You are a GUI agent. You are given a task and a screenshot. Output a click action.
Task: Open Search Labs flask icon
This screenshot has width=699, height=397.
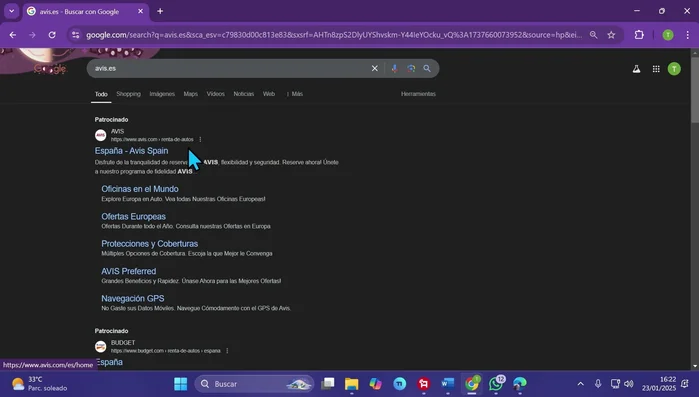click(x=637, y=69)
